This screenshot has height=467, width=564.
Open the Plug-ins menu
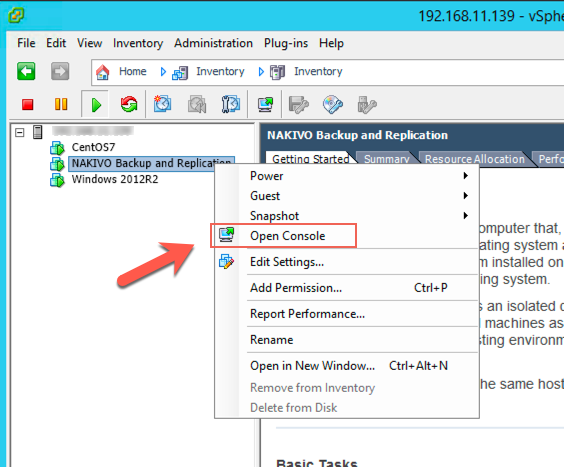286,43
